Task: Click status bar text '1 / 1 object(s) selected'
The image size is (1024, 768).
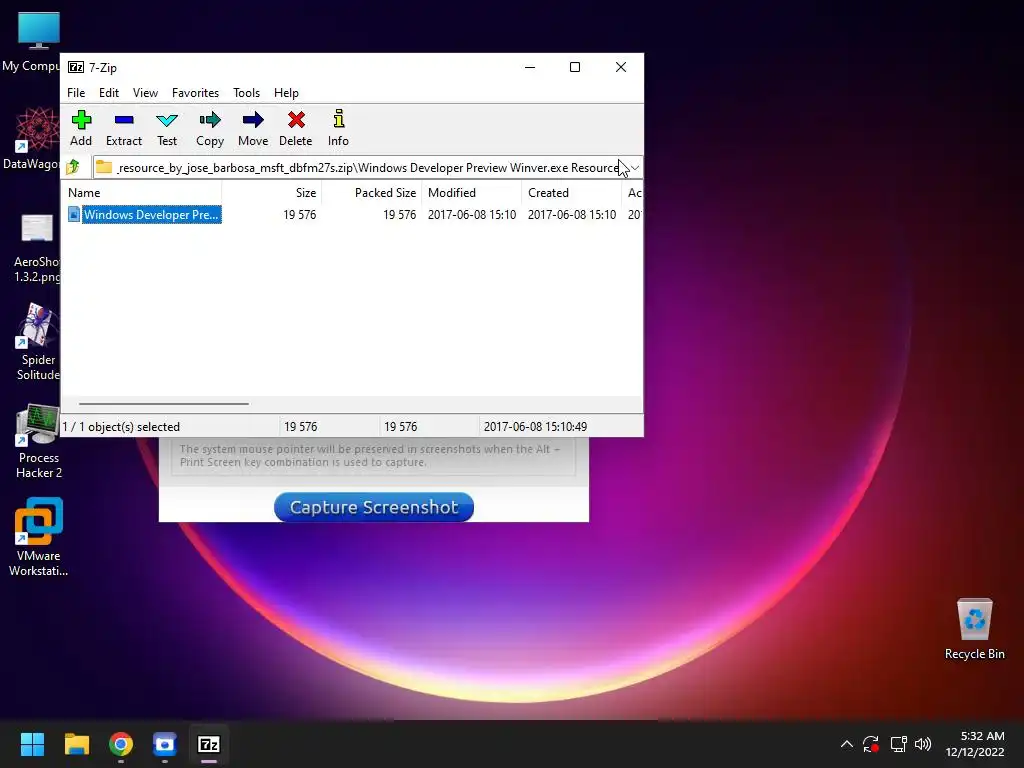Action: (x=121, y=426)
